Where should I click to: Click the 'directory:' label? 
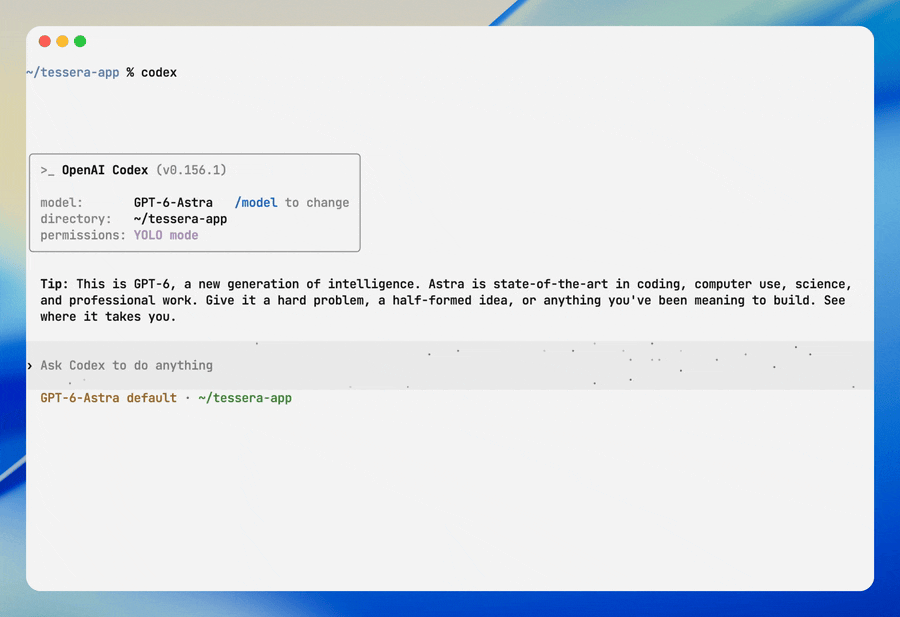pos(76,219)
